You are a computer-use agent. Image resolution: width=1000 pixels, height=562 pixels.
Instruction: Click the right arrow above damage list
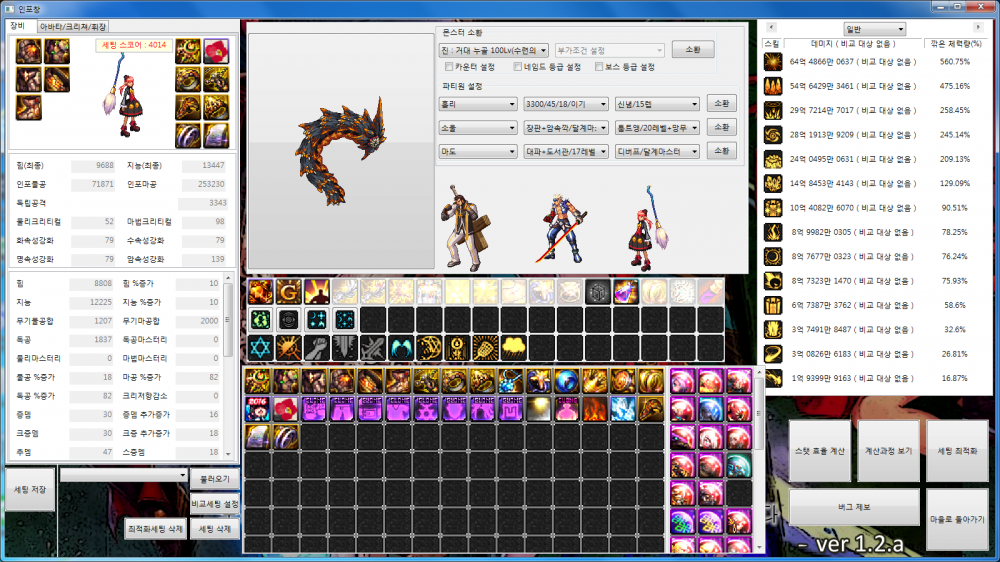978,27
